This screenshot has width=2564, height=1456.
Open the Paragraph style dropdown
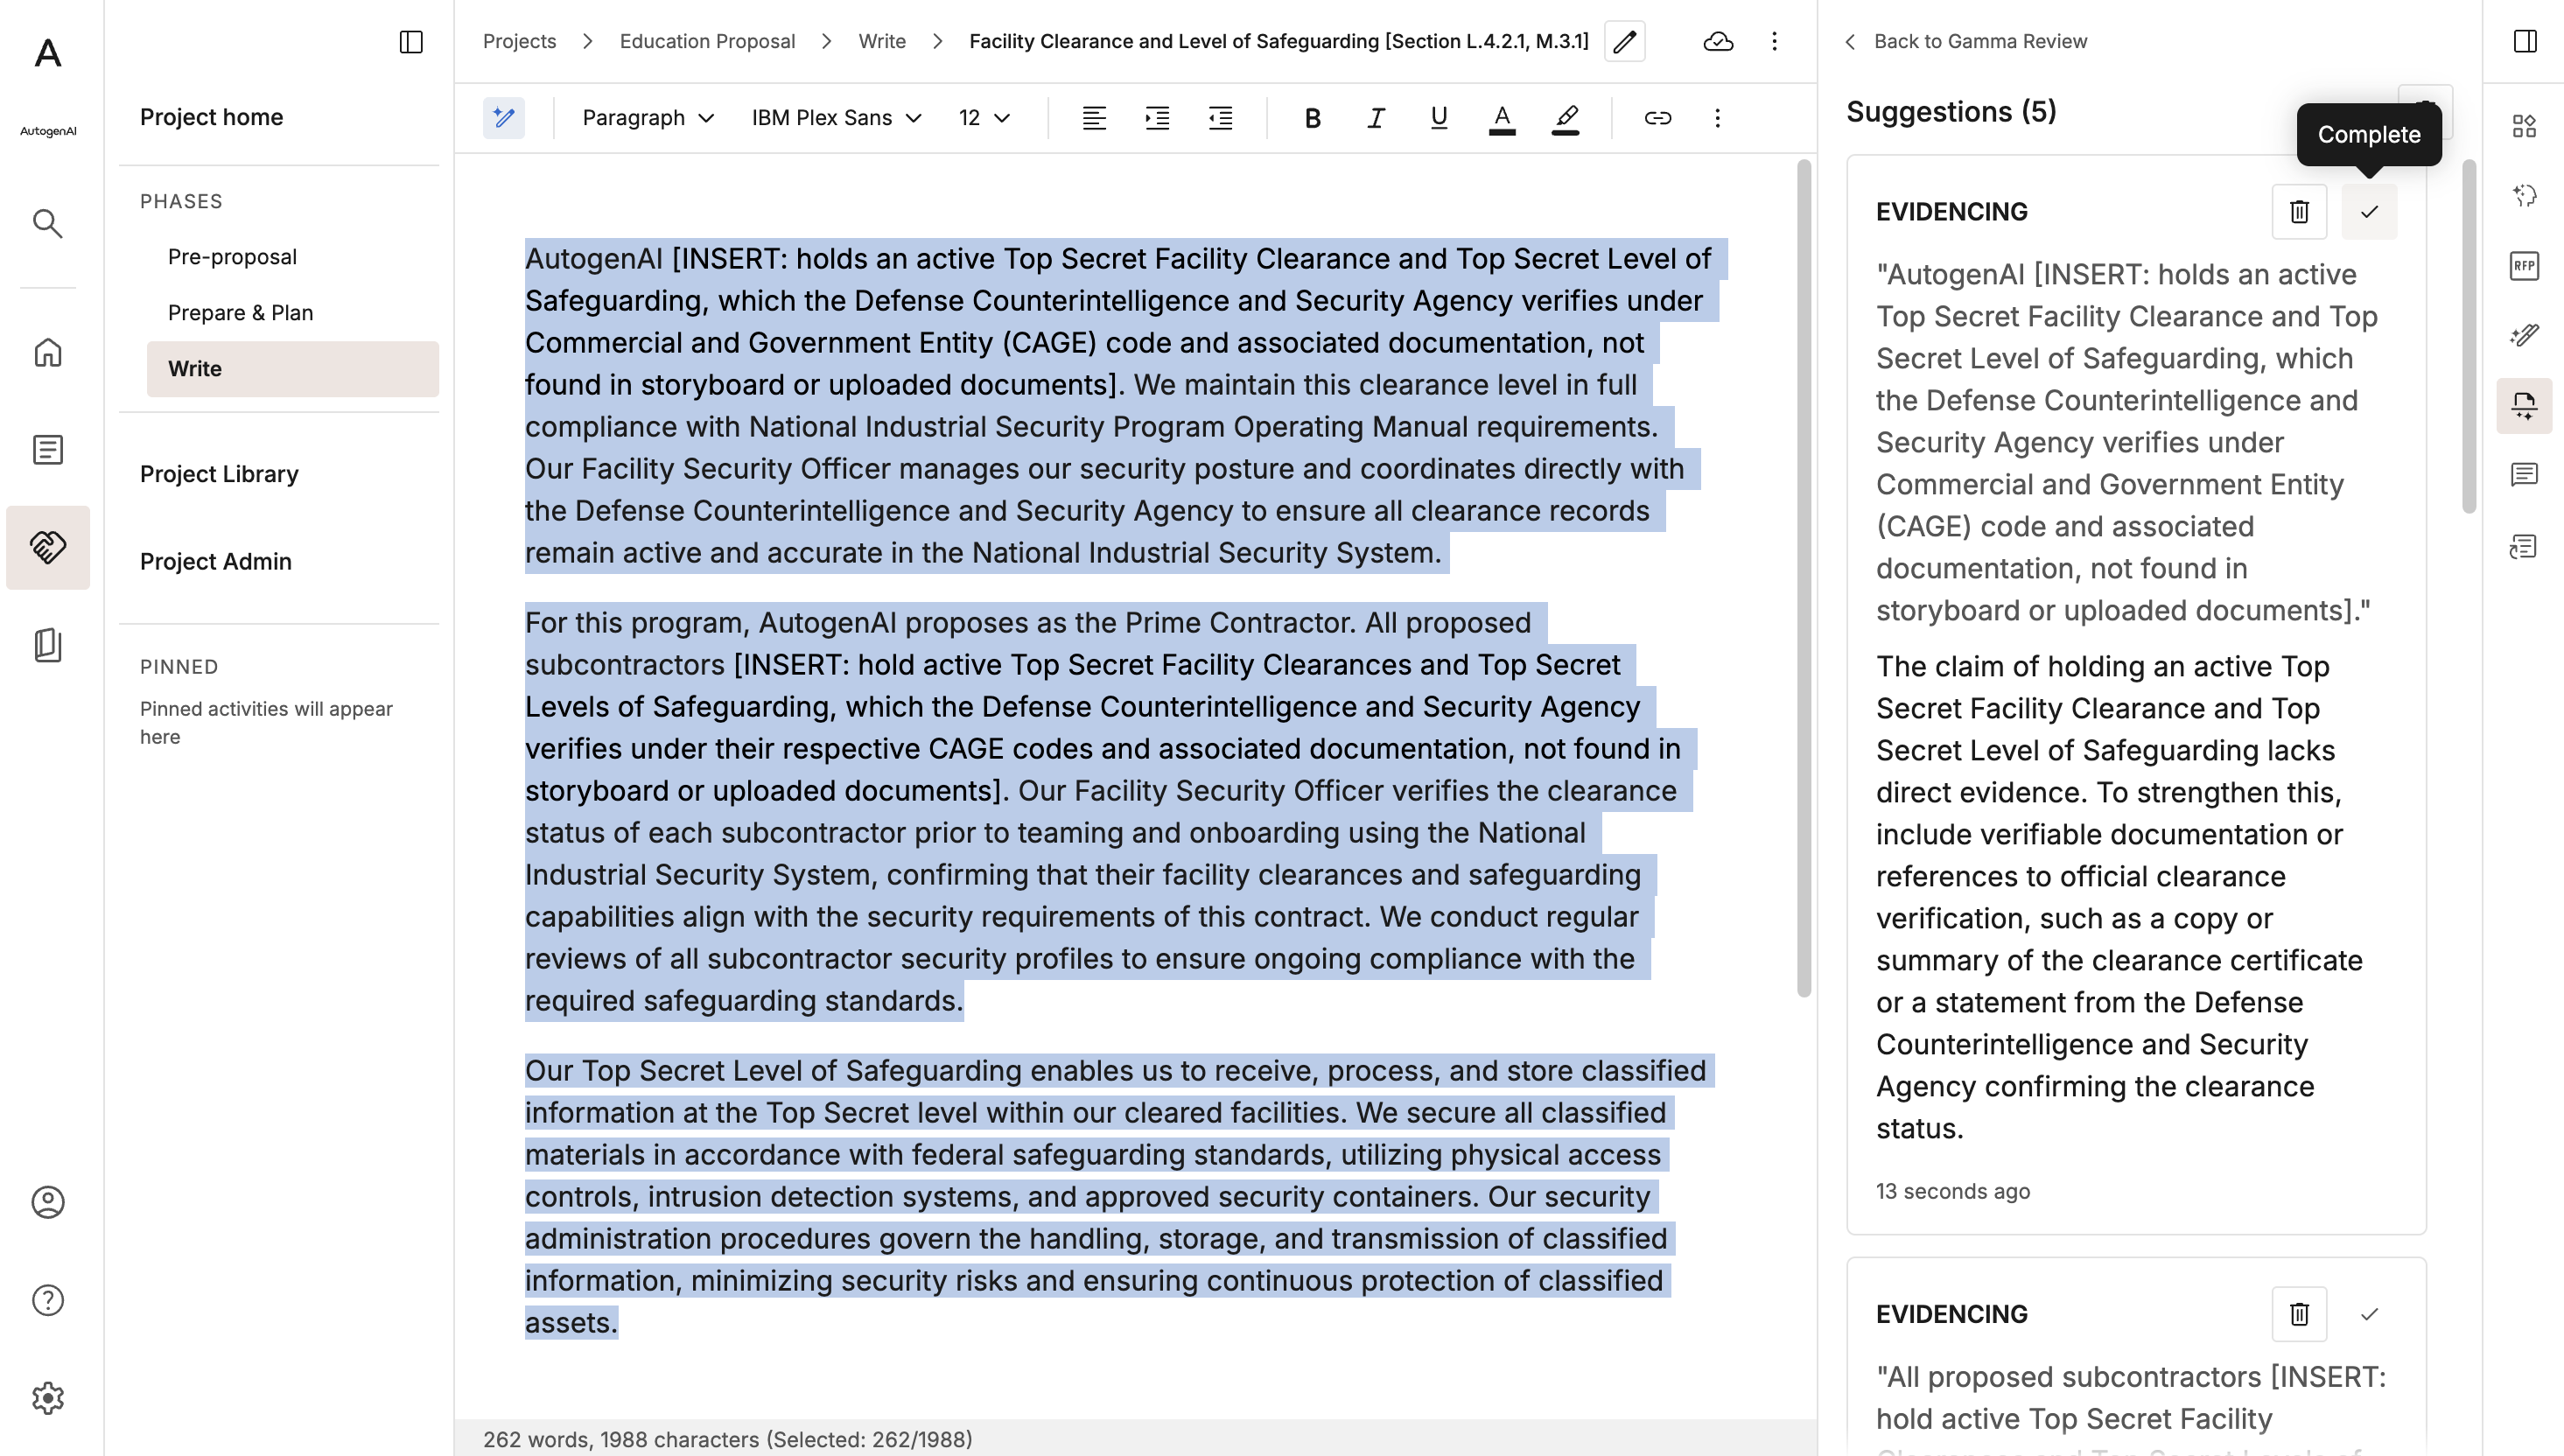(648, 118)
